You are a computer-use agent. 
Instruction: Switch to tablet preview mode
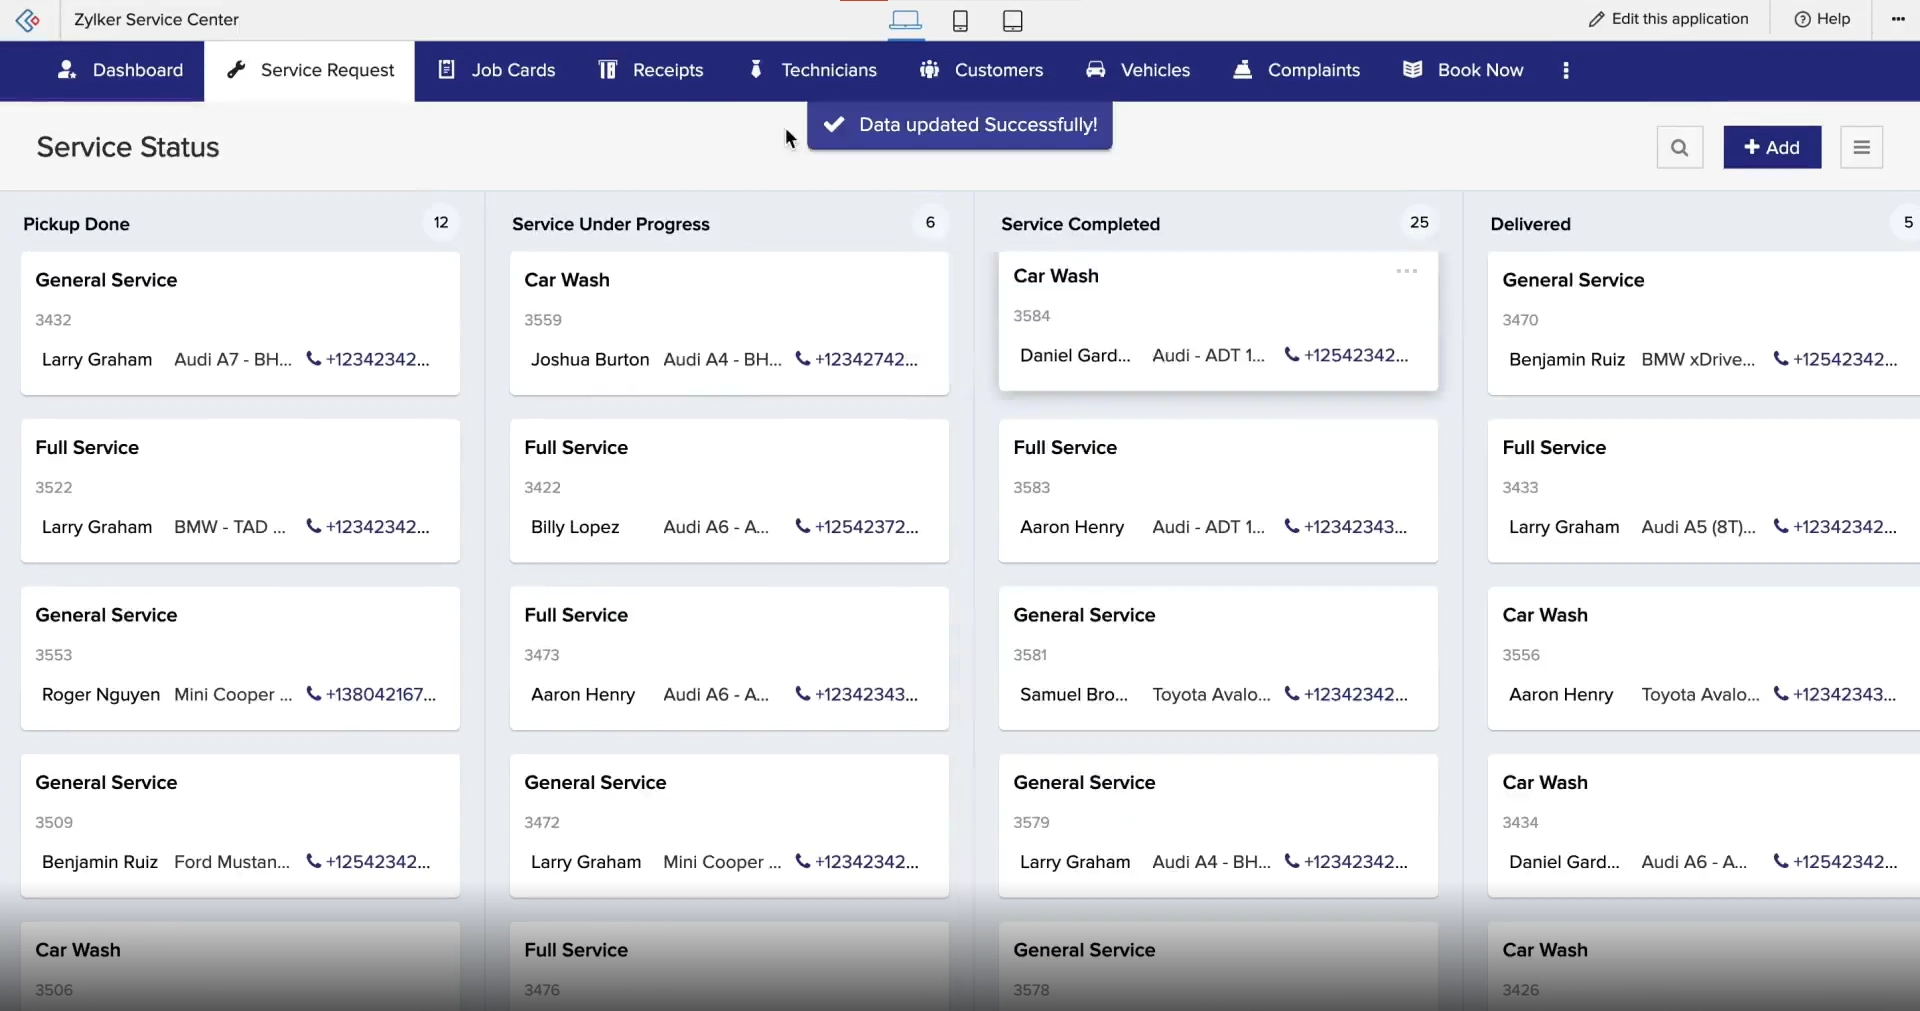[x=1012, y=20]
